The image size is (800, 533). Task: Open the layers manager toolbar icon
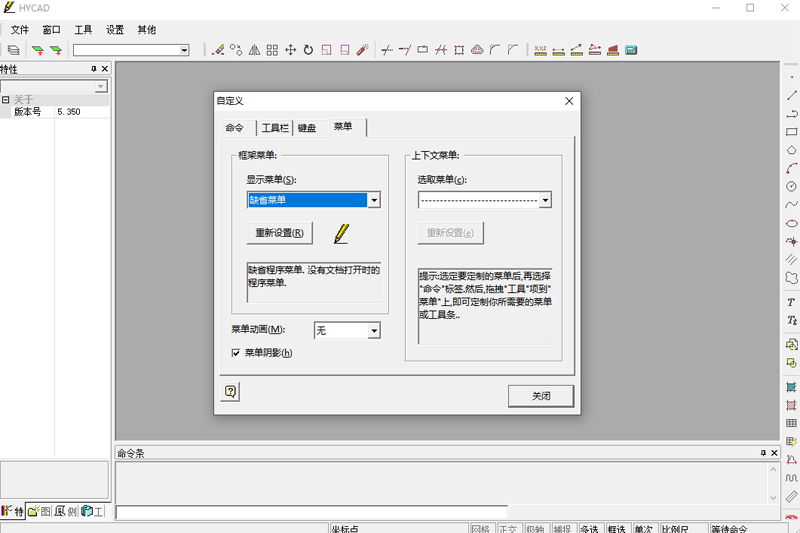click(x=13, y=50)
